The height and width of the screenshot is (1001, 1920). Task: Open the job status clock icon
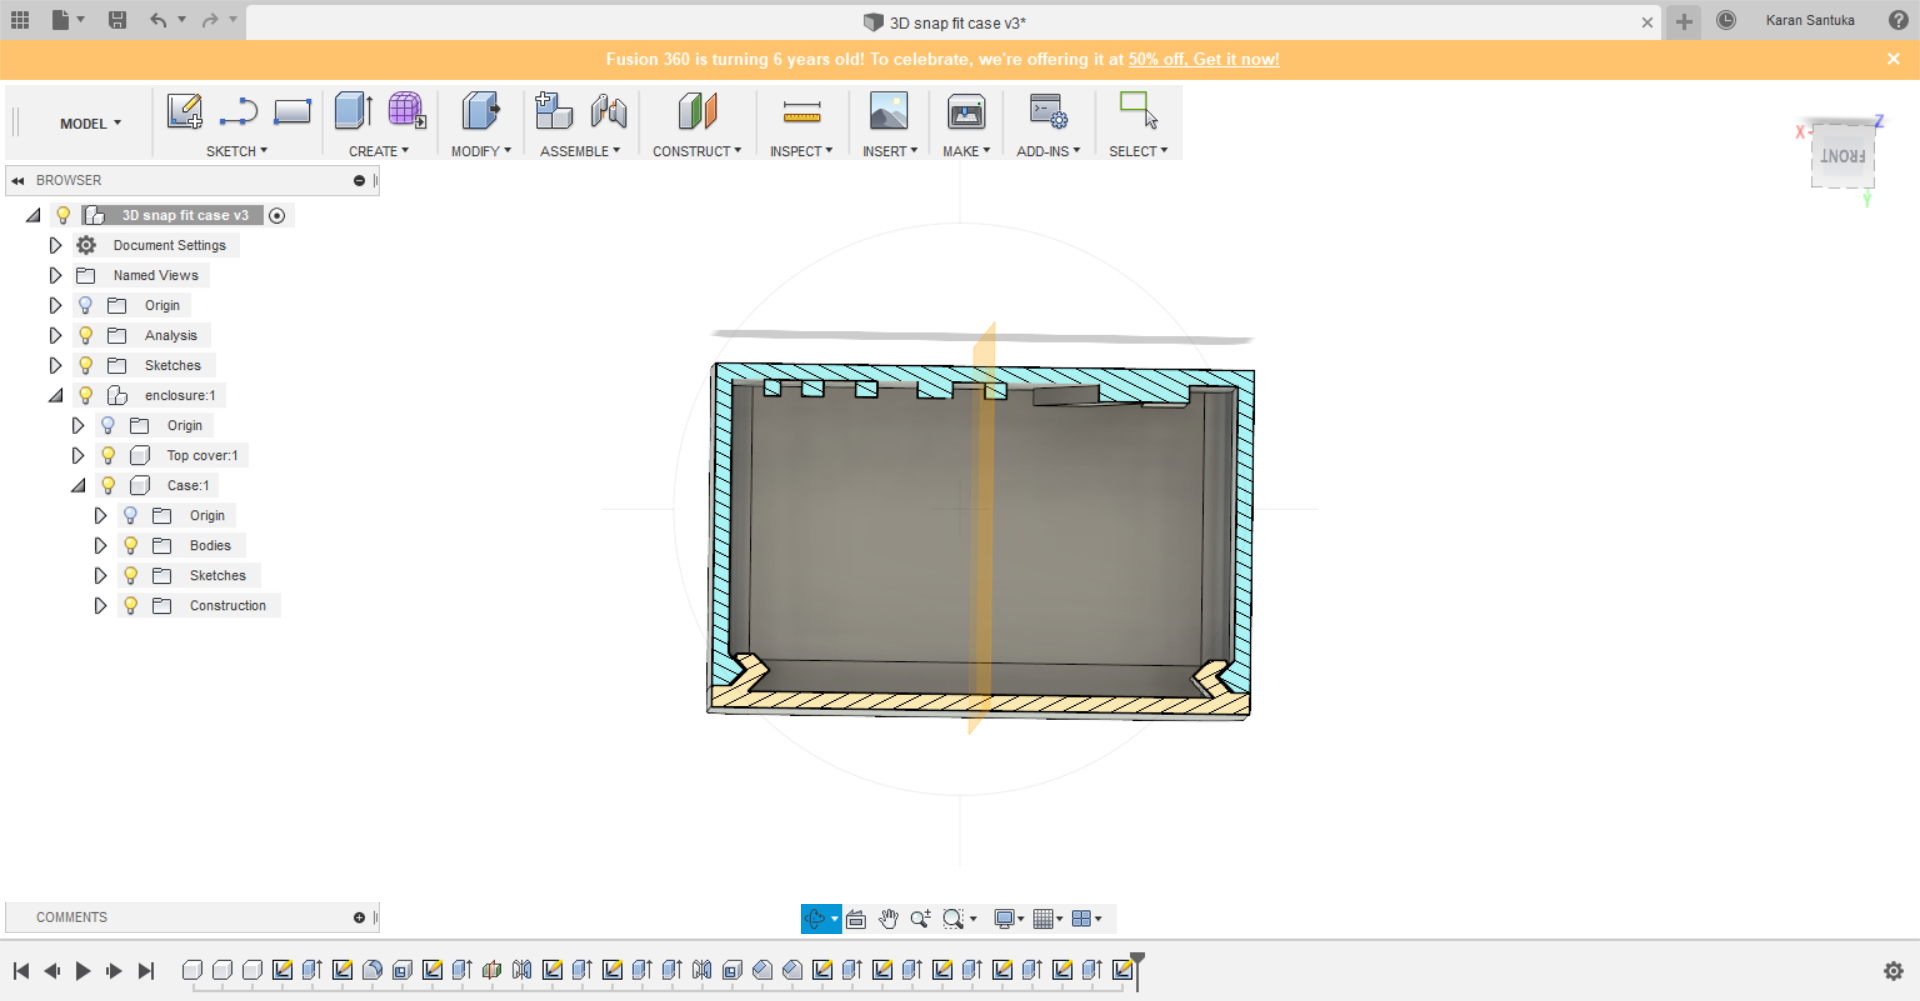1726,20
